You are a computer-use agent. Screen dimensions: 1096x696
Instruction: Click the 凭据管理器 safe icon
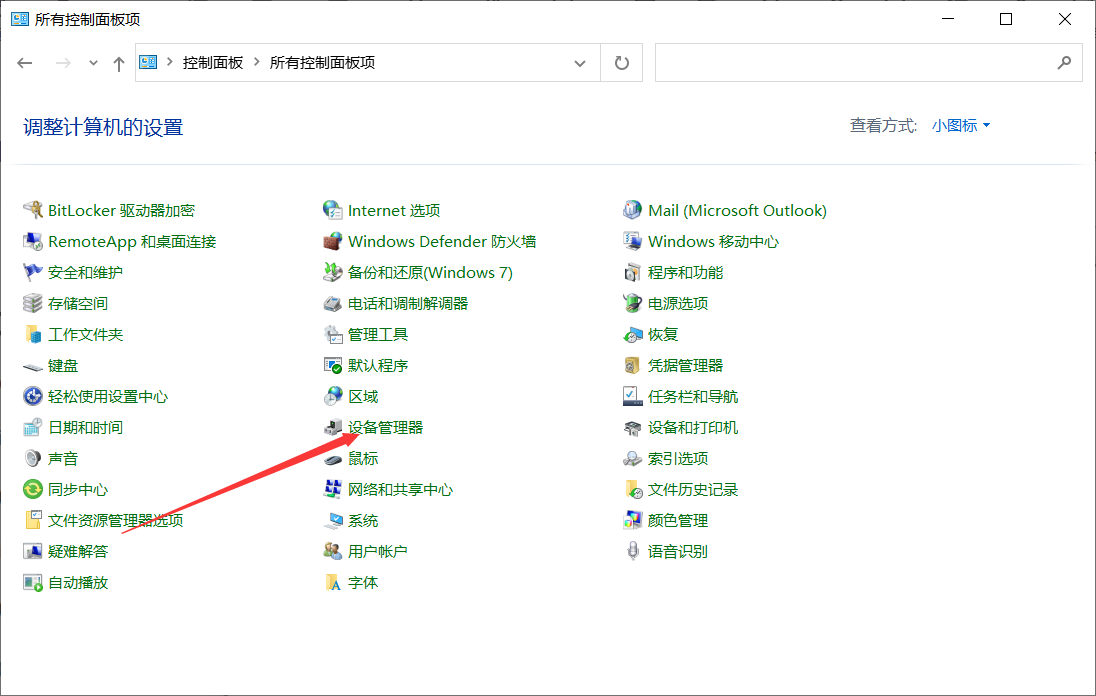(633, 365)
